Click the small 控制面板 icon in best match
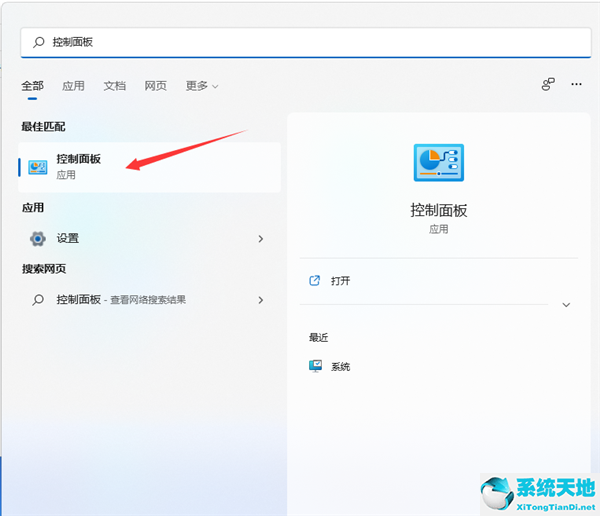Image resolution: width=600 pixels, height=516 pixels. (38, 168)
